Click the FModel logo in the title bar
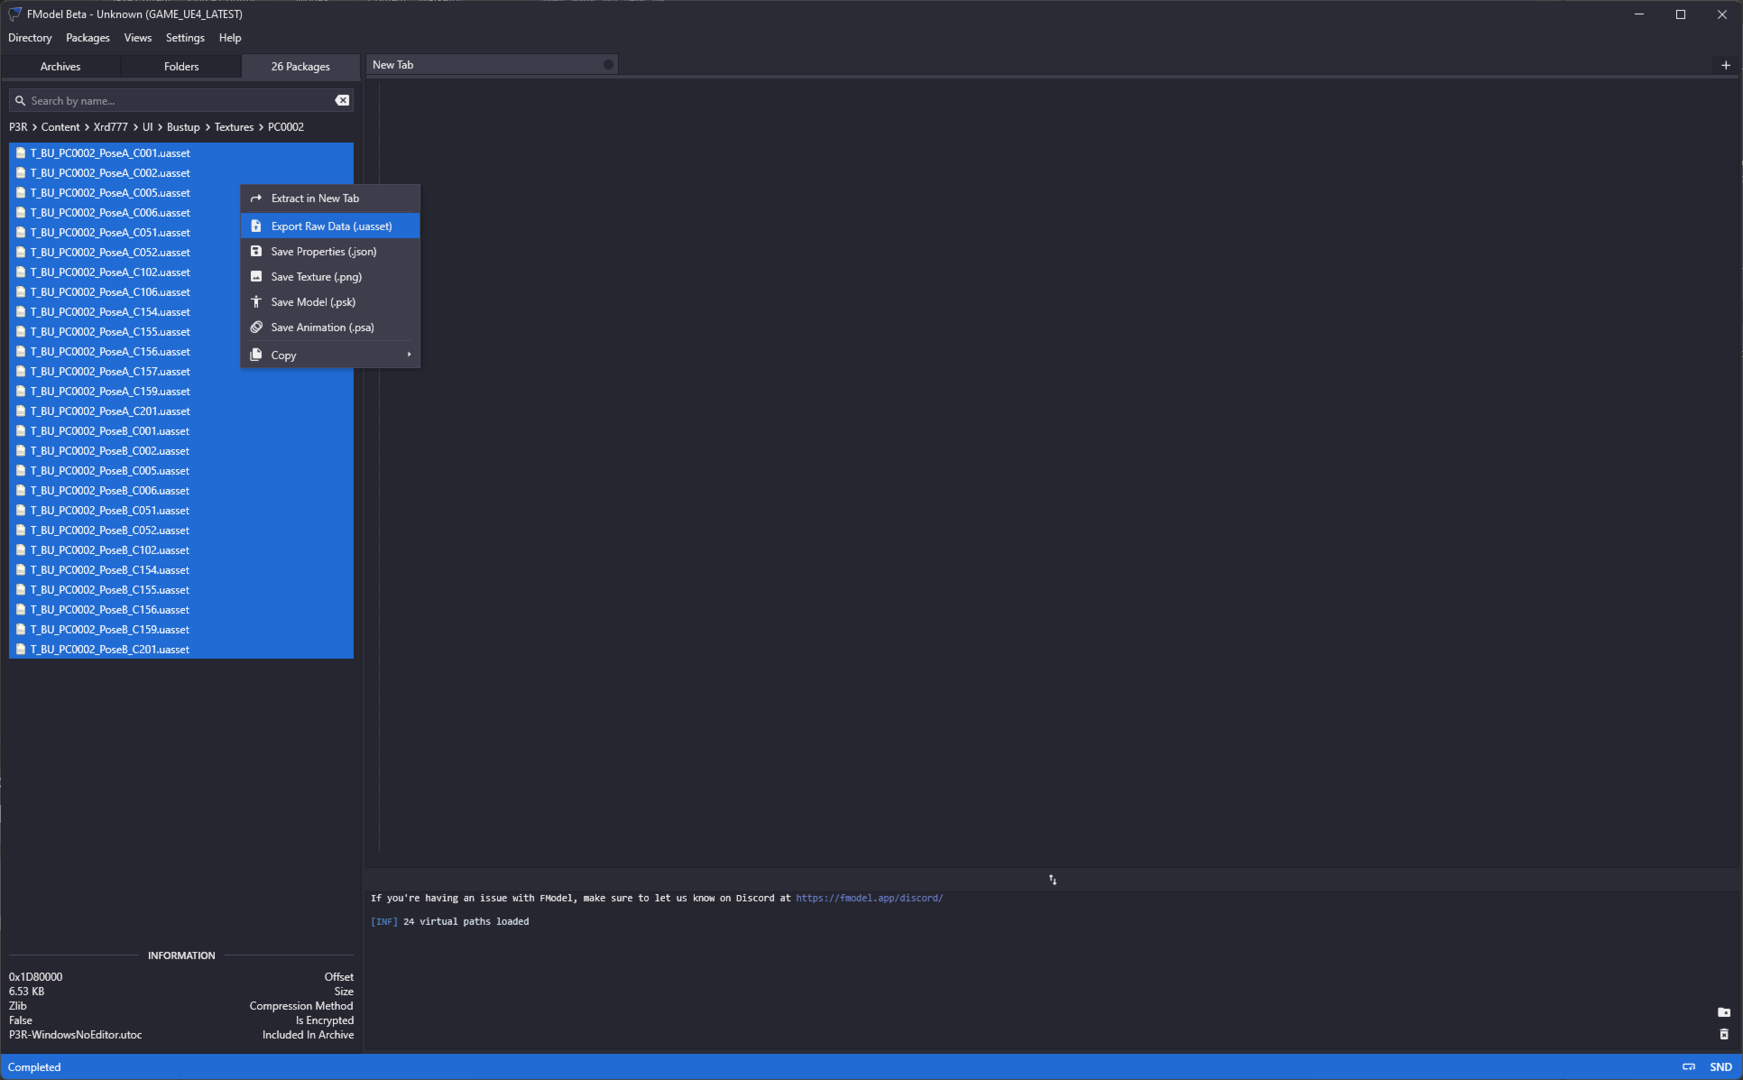This screenshot has height=1080, width=1743. (x=15, y=14)
